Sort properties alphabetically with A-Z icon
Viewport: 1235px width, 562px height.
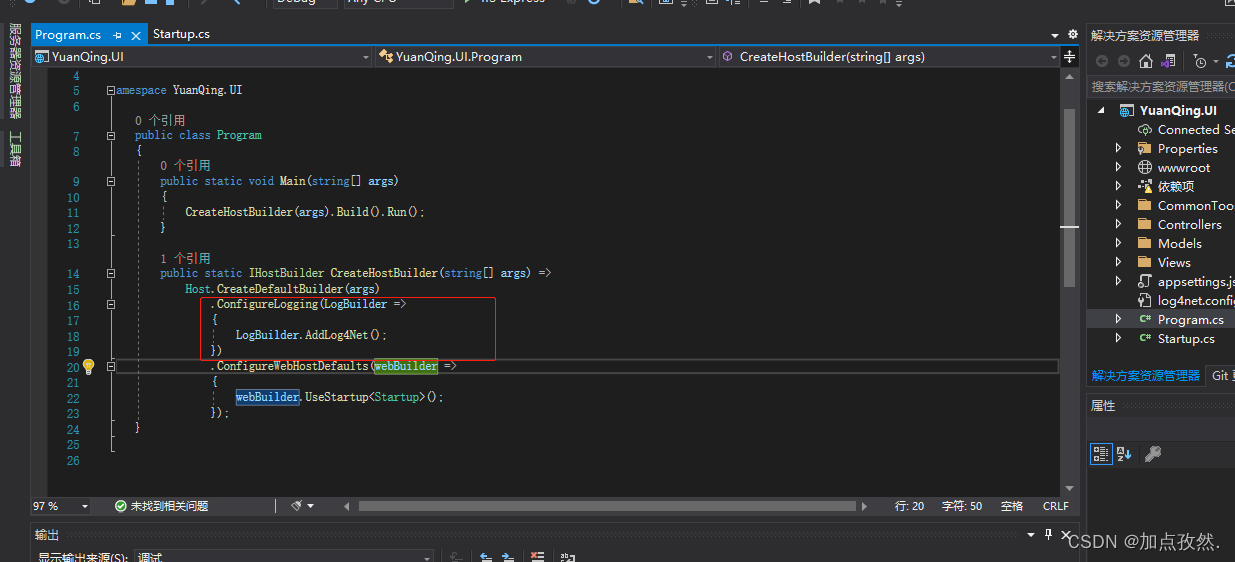1124,454
